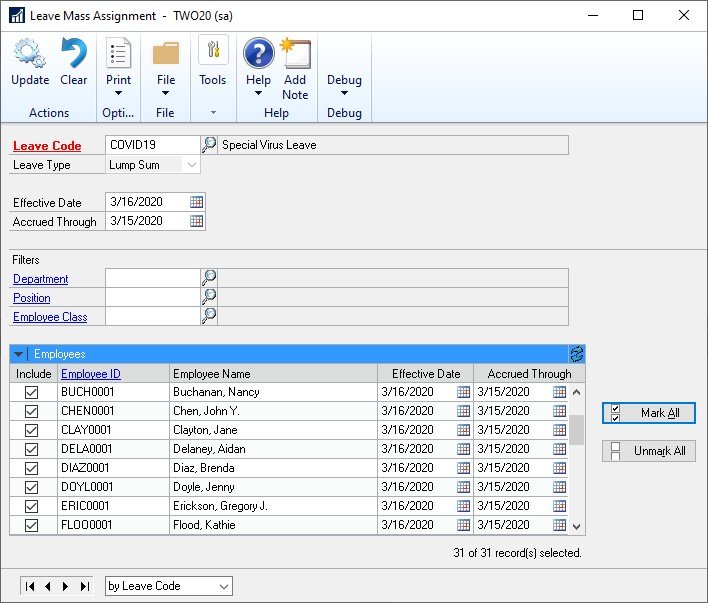
Task: Click the Help question mark icon
Action: (x=259, y=53)
